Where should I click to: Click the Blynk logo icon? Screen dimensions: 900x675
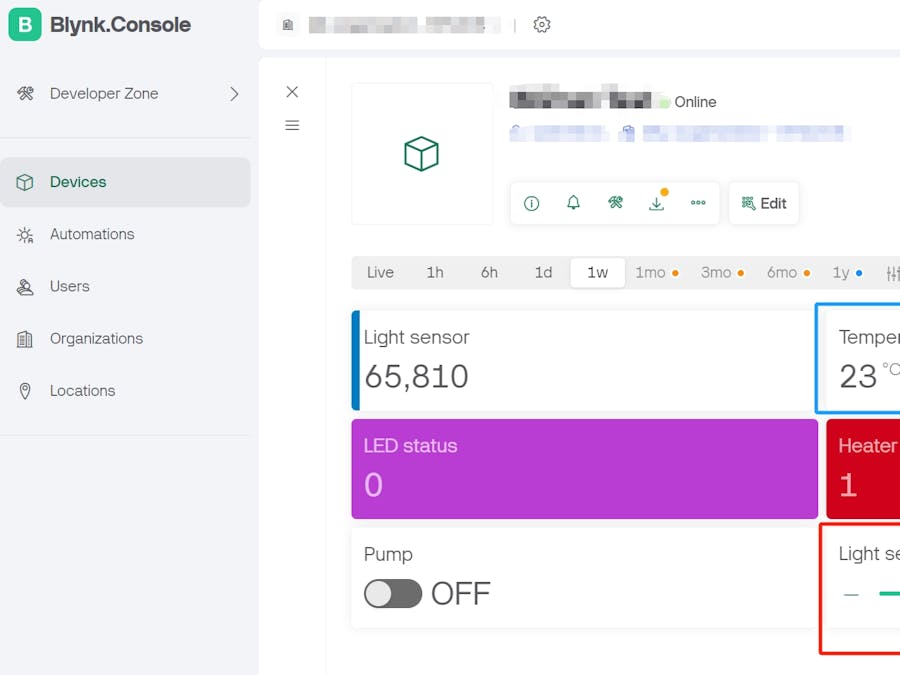[25, 25]
